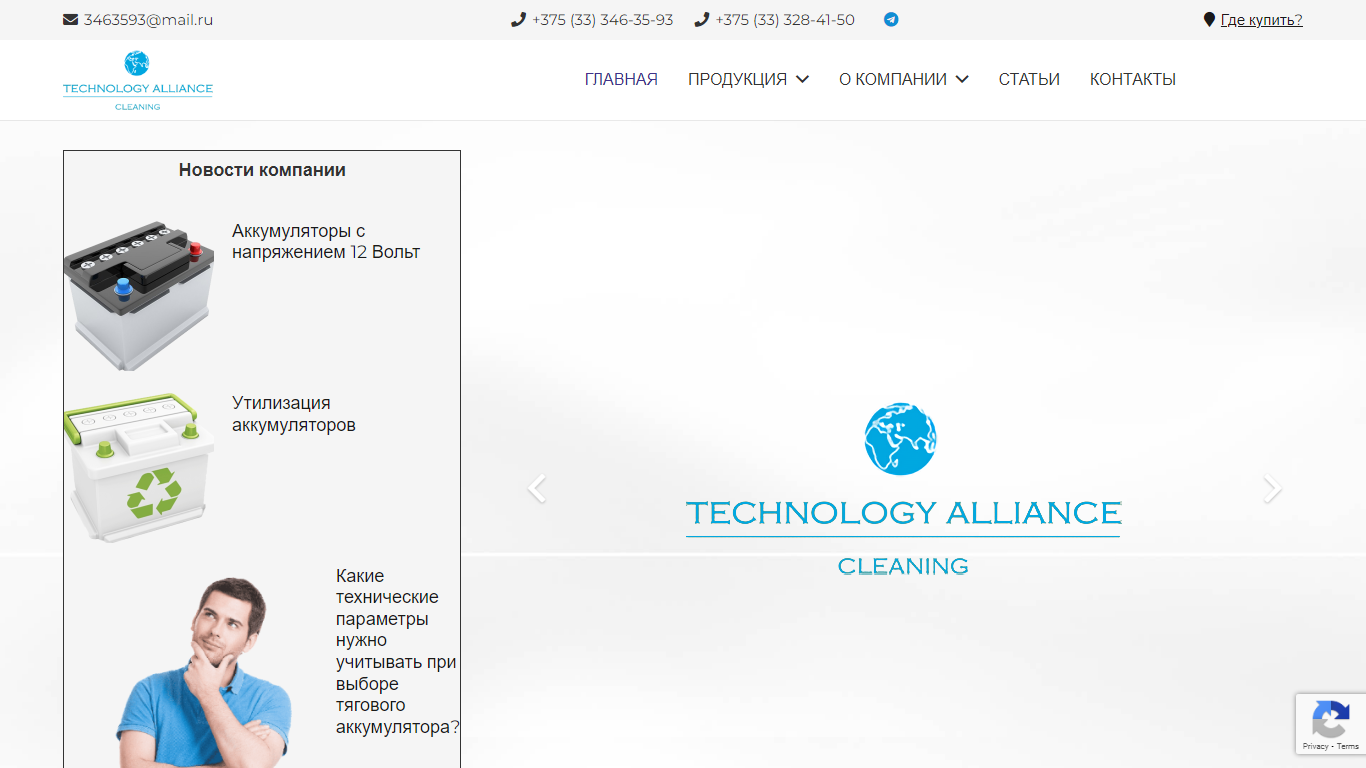Open article Аккумуляторы с напряжением 12 Вольт
Screen dimensions: 1366x768
(x=326, y=242)
